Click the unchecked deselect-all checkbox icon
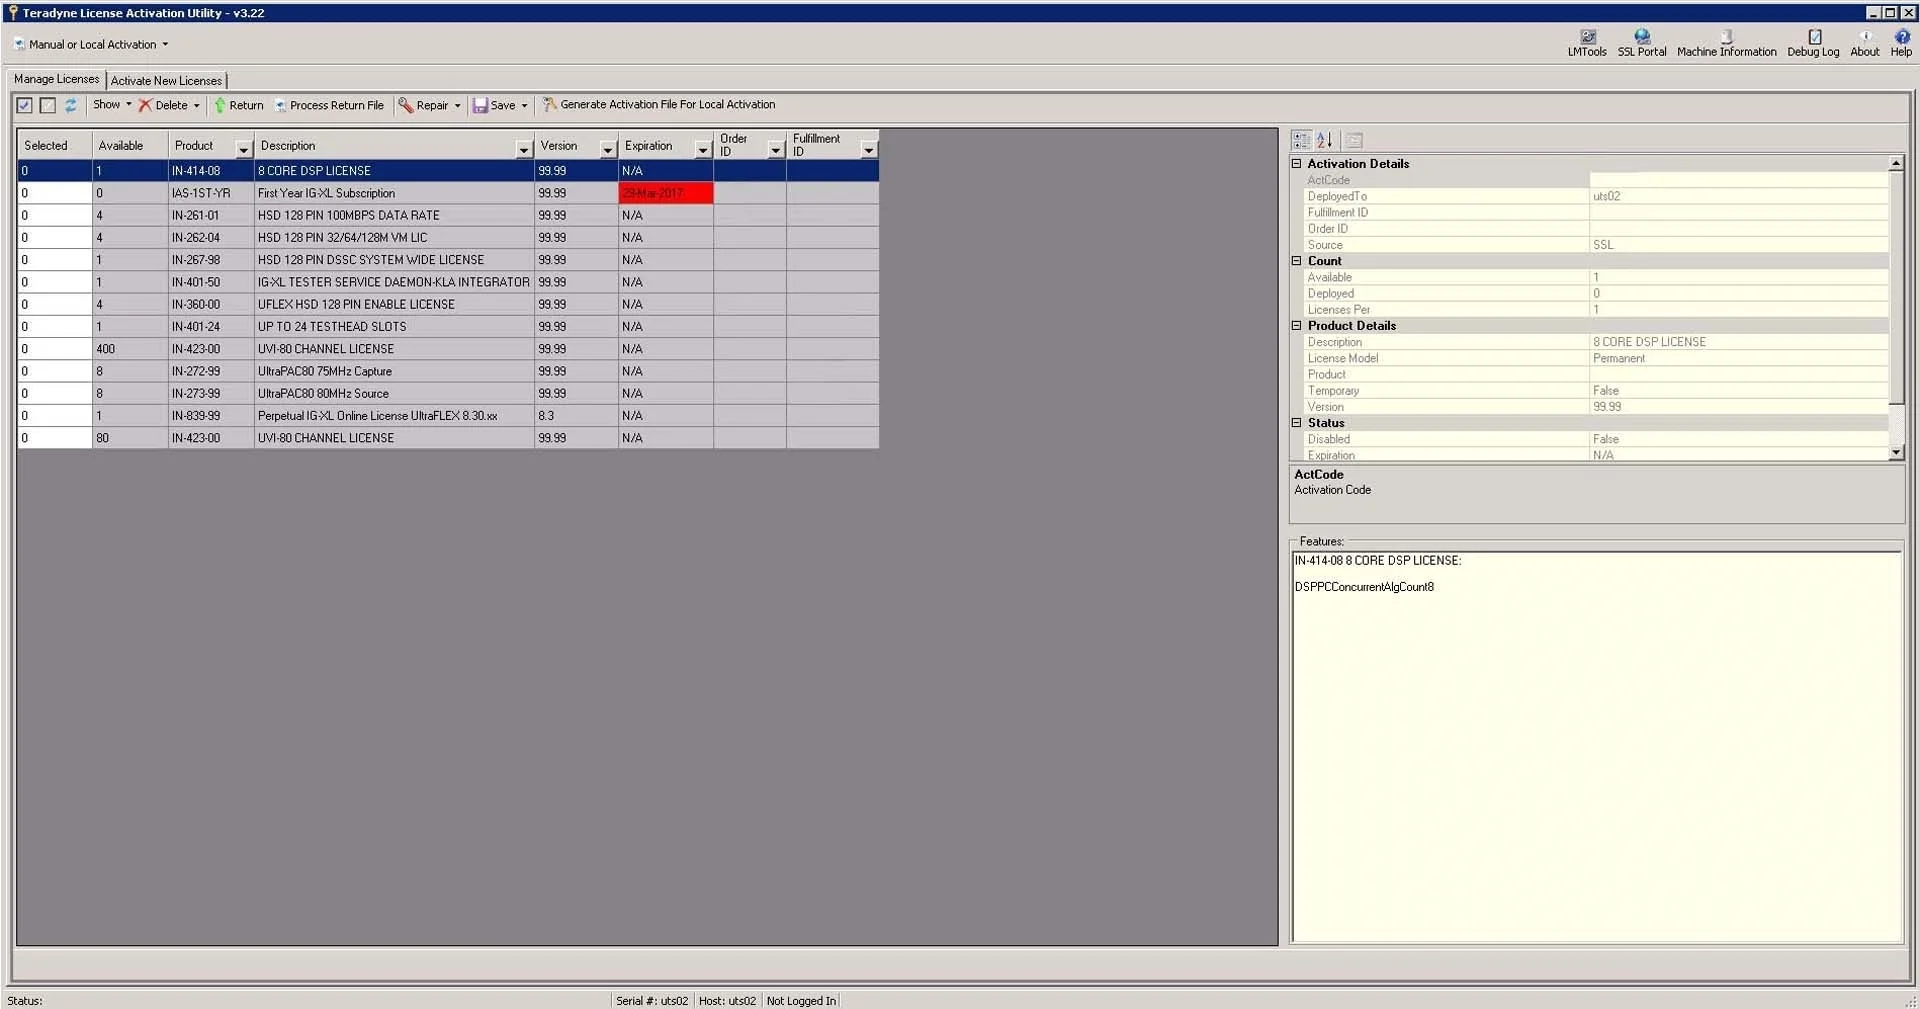Viewport: 1920px width, 1009px height. (x=47, y=105)
